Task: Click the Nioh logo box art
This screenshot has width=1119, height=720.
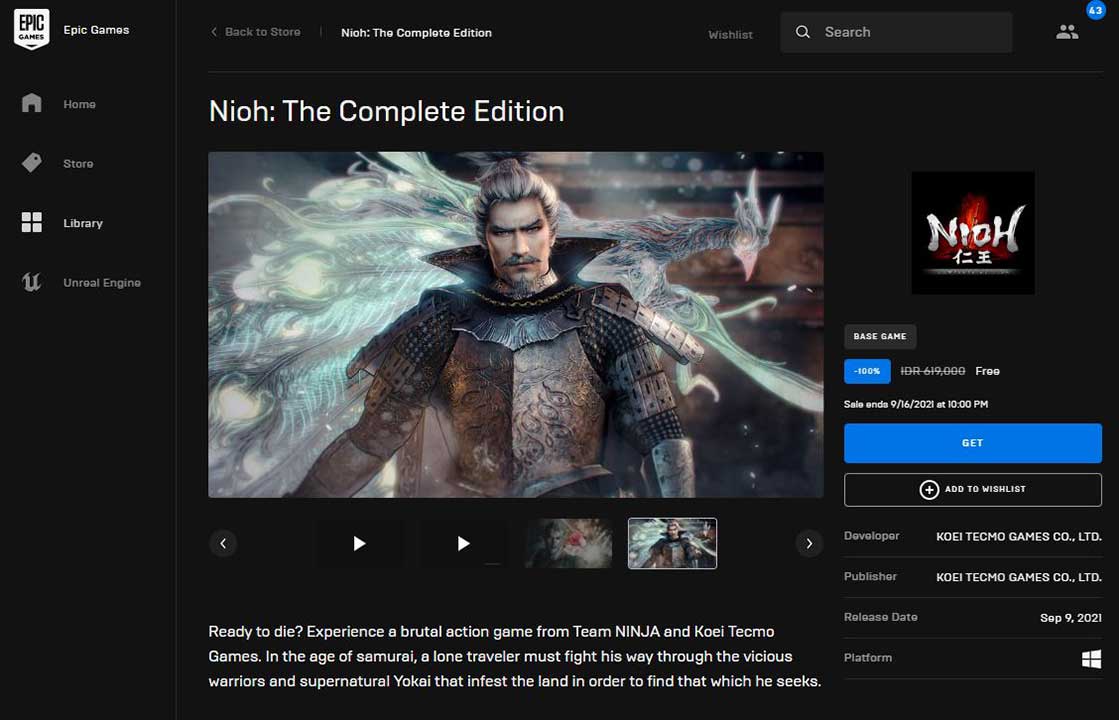Action: (973, 233)
